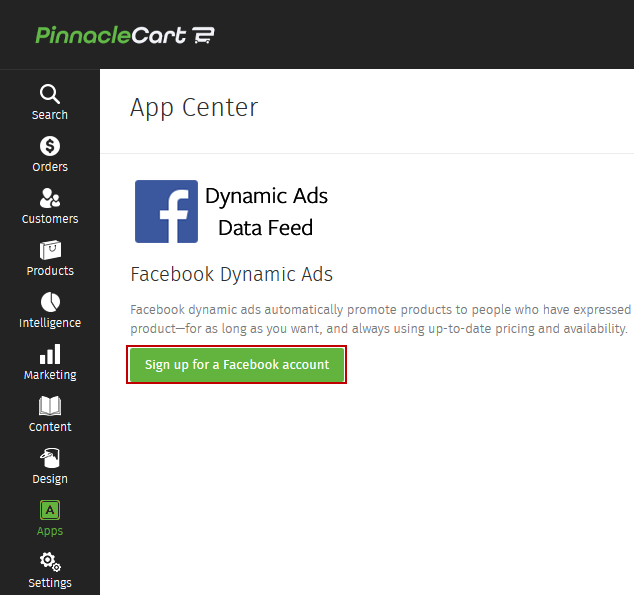Click the description paragraph about dynamic ads
634x595 pixels.
click(x=382, y=319)
